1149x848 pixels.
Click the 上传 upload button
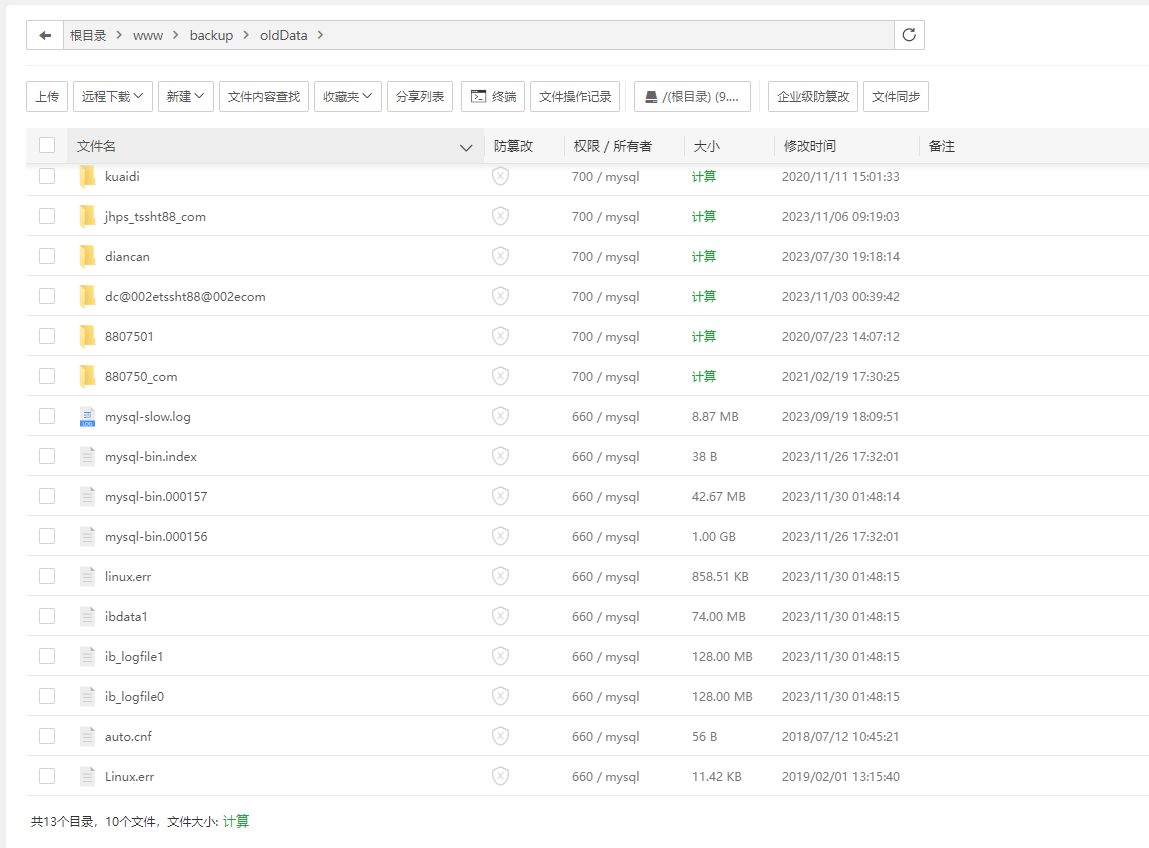(47, 97)
